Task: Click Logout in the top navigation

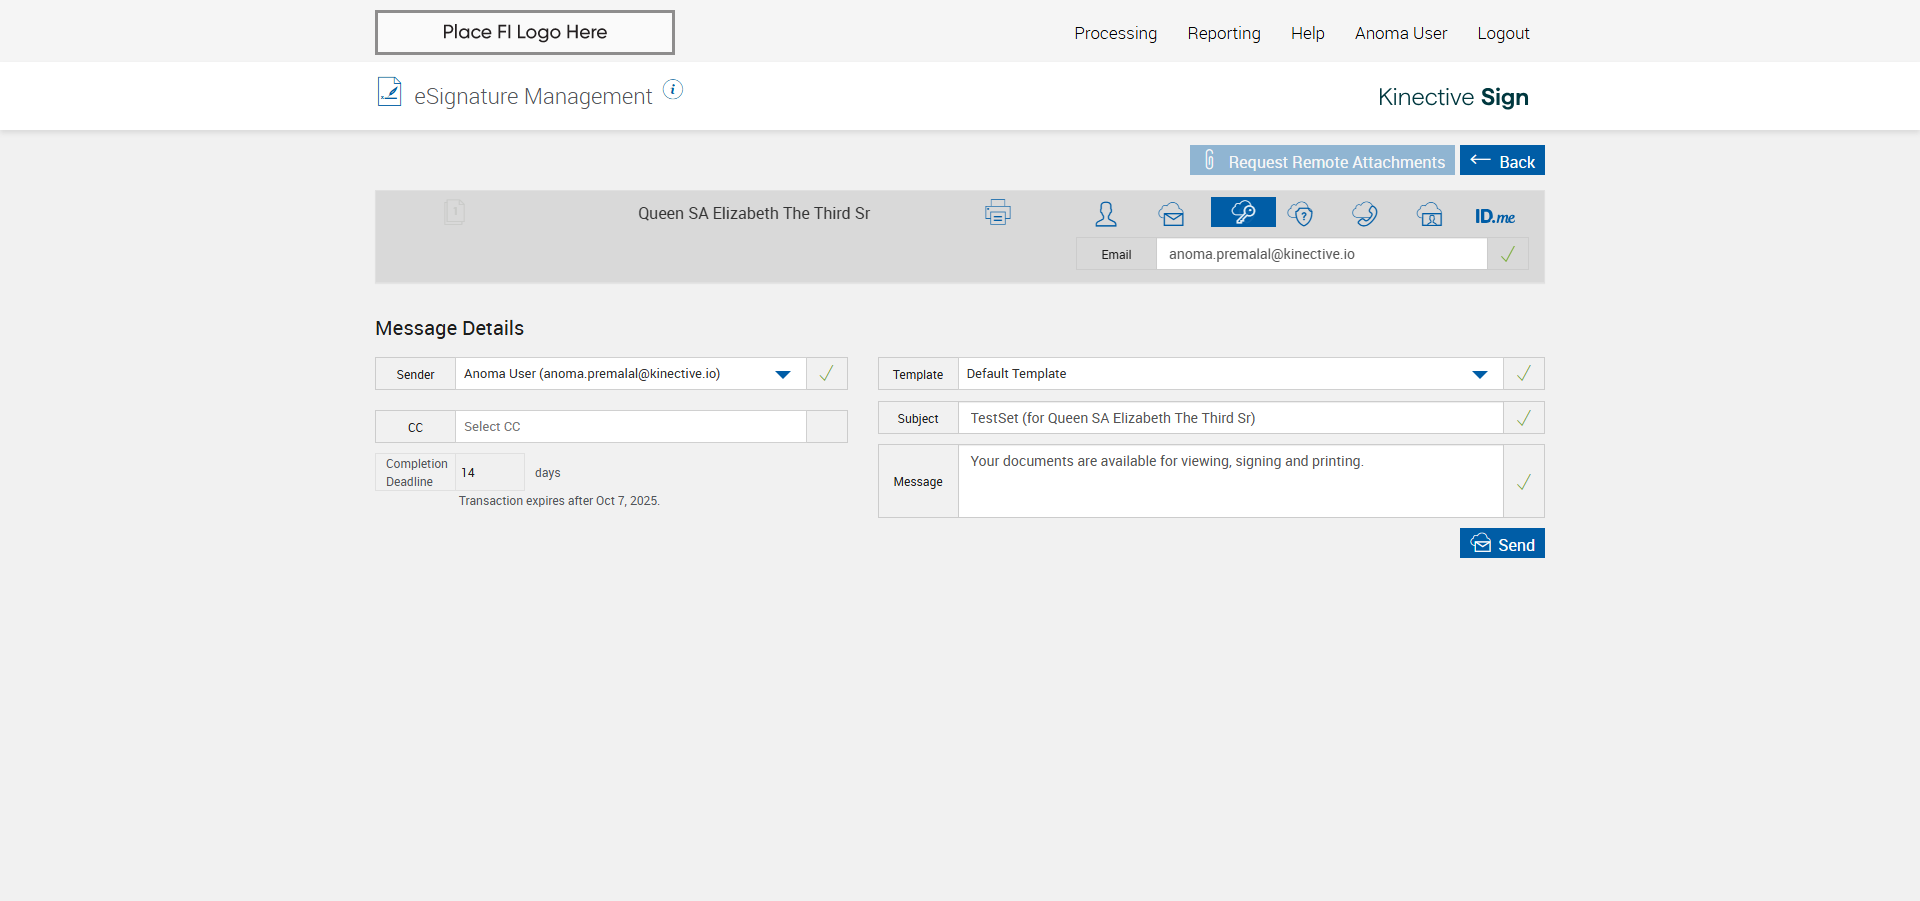Action: pyautogui.click(x=1504, y=33)
